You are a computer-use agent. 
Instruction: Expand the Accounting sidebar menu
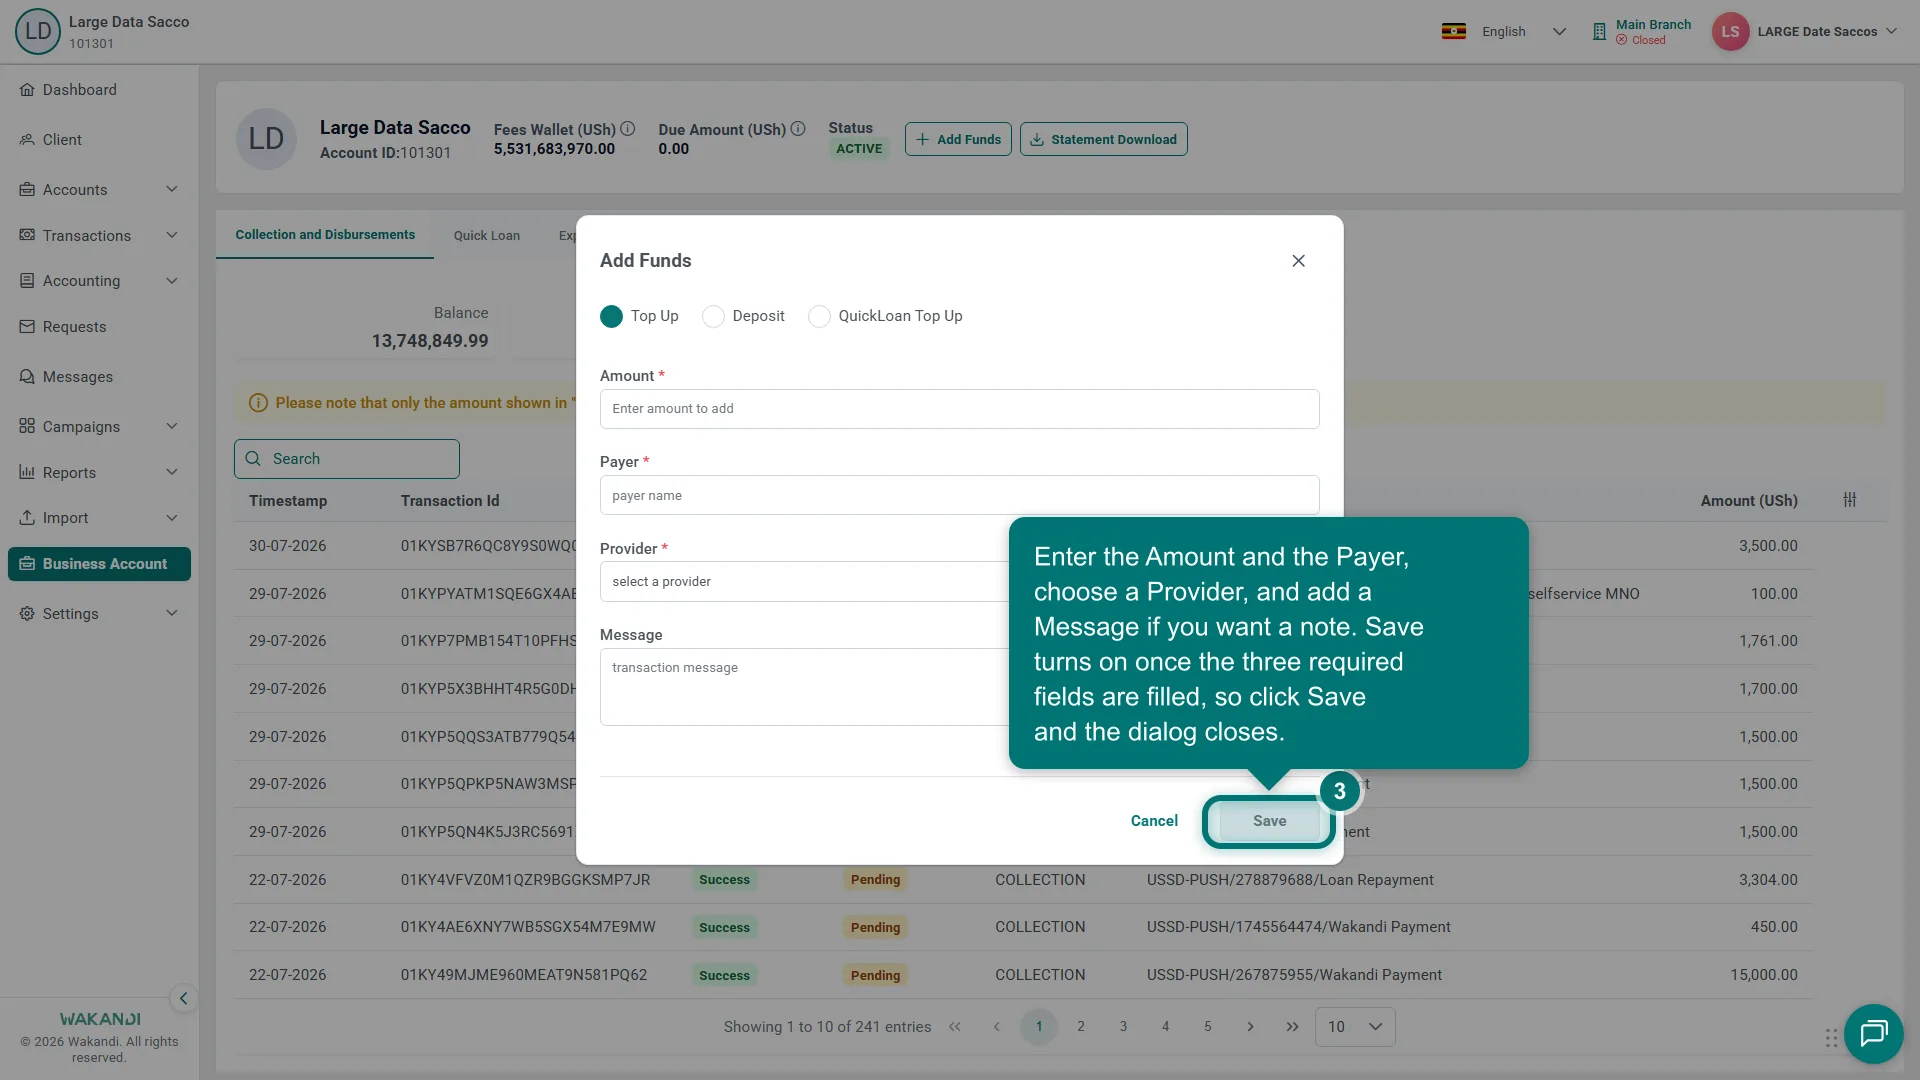172,281
